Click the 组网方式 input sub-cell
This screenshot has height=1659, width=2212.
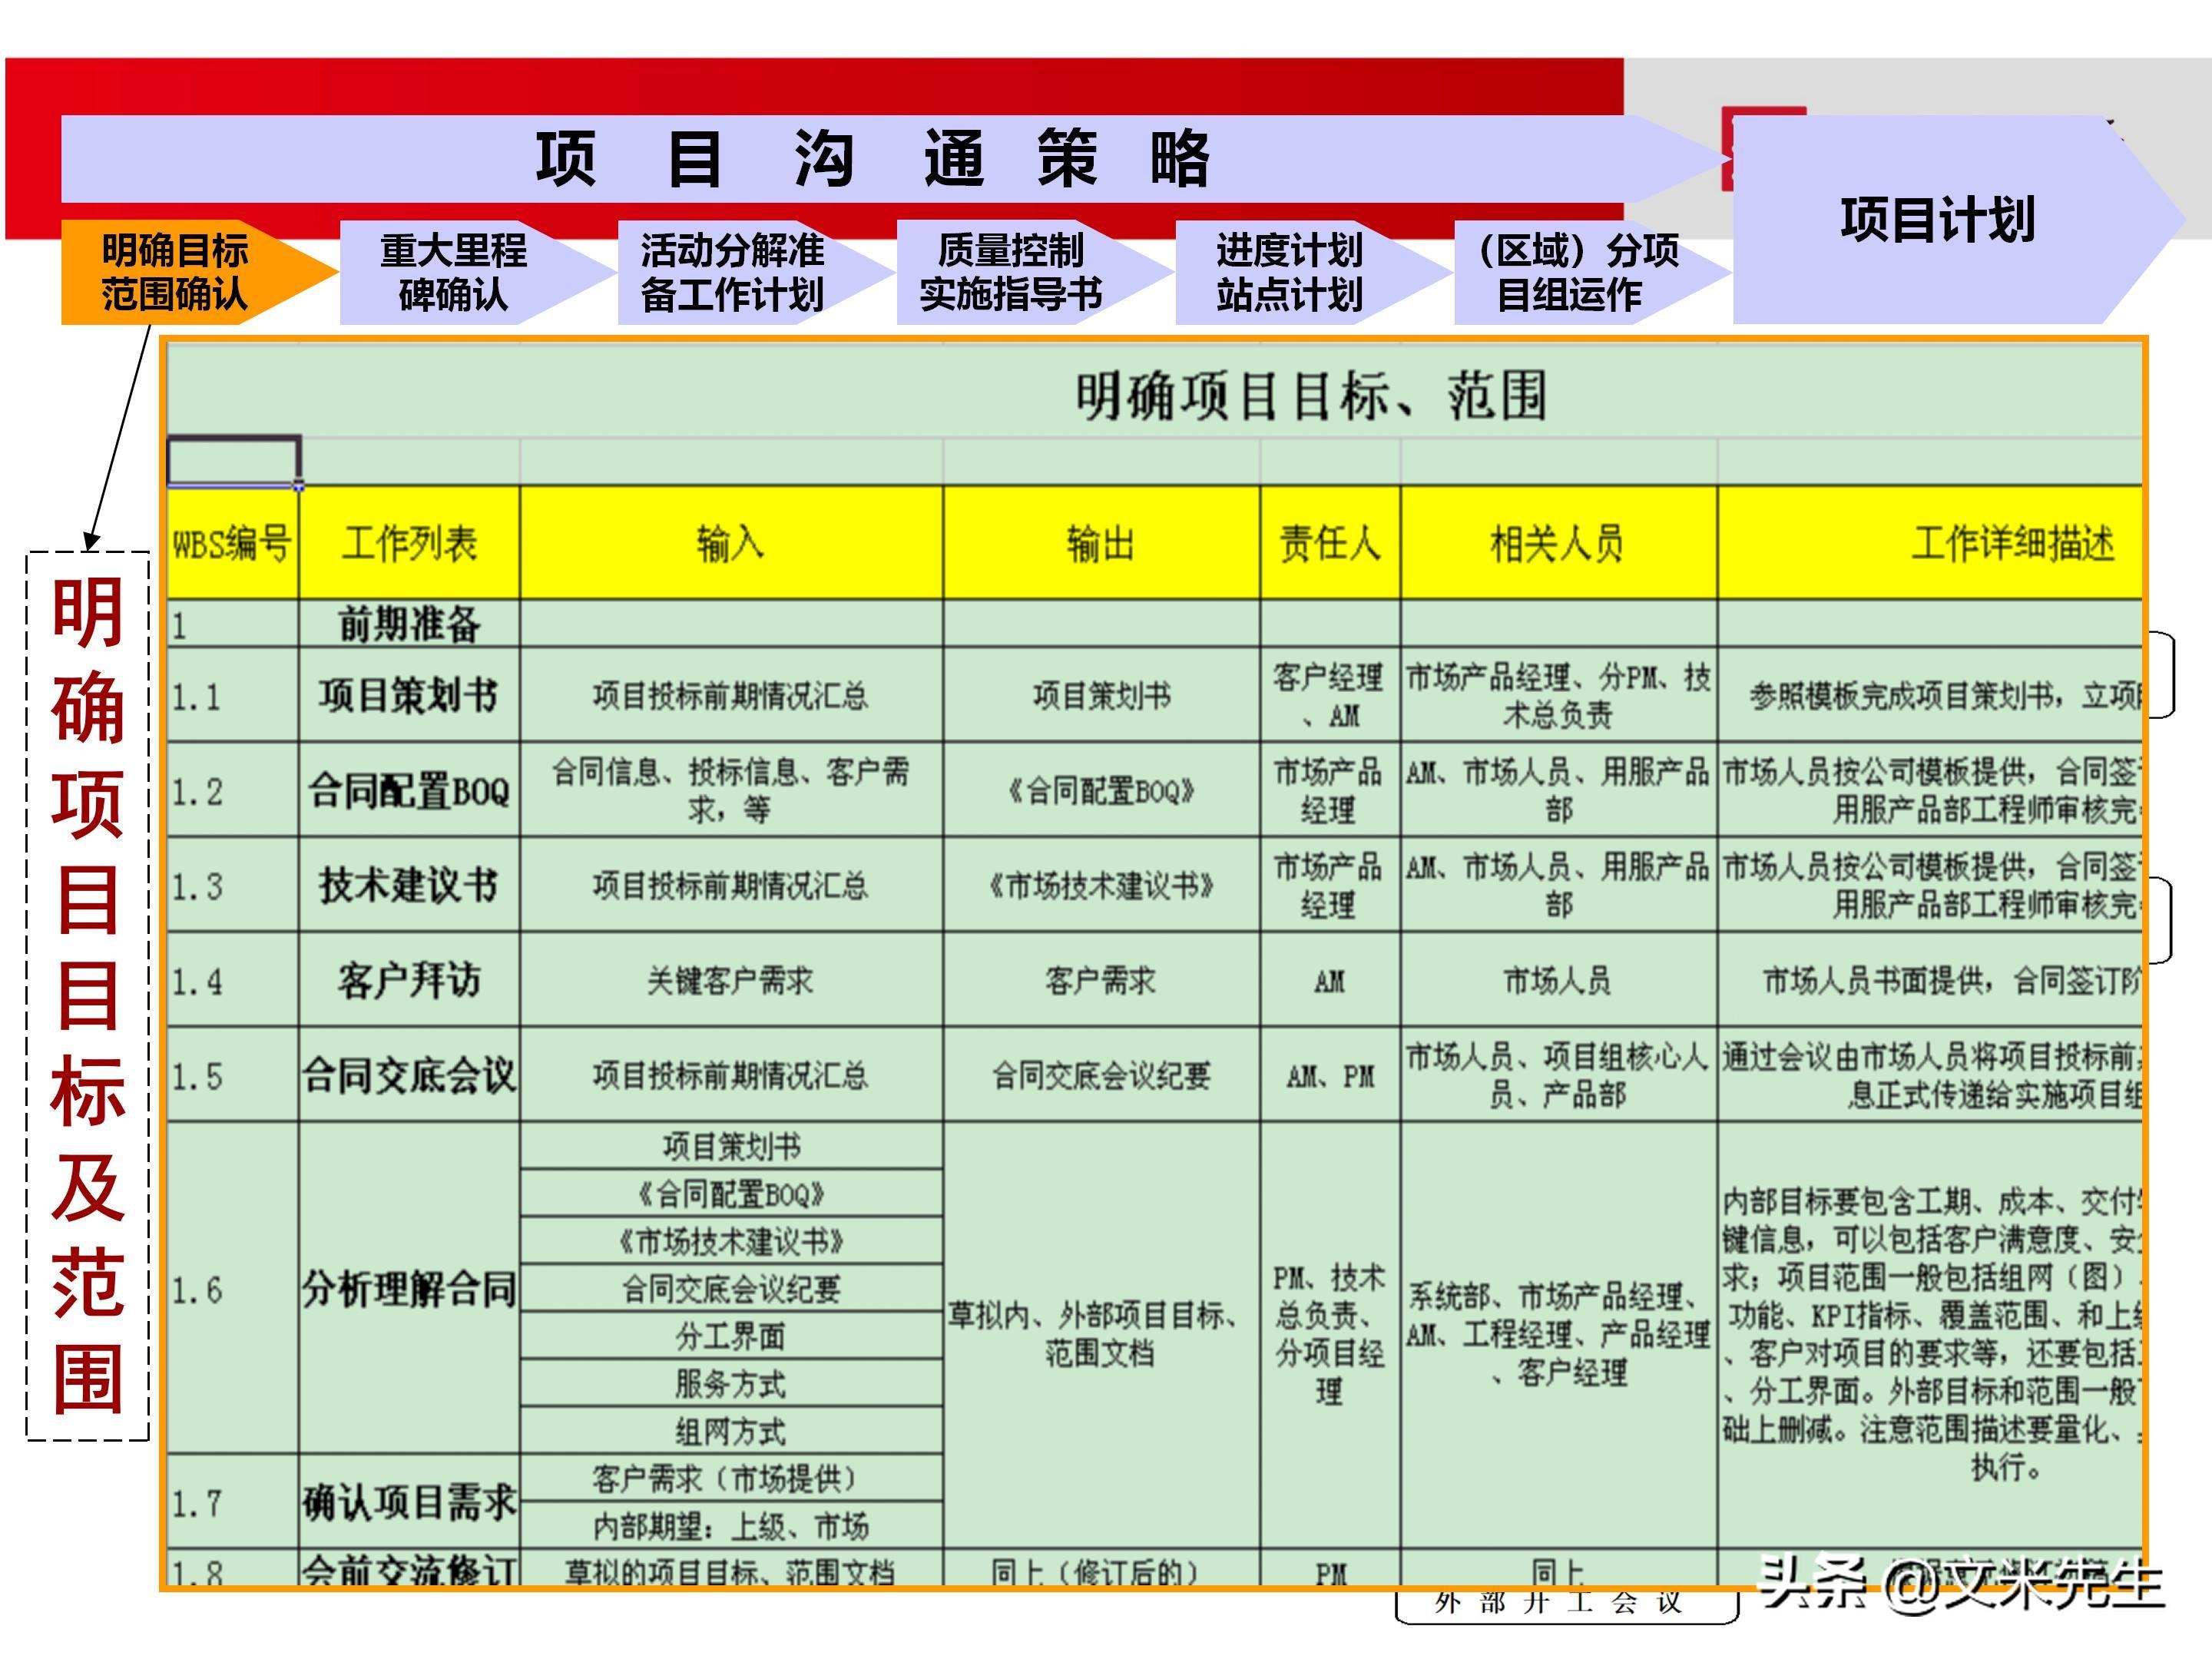(731, 1430)
